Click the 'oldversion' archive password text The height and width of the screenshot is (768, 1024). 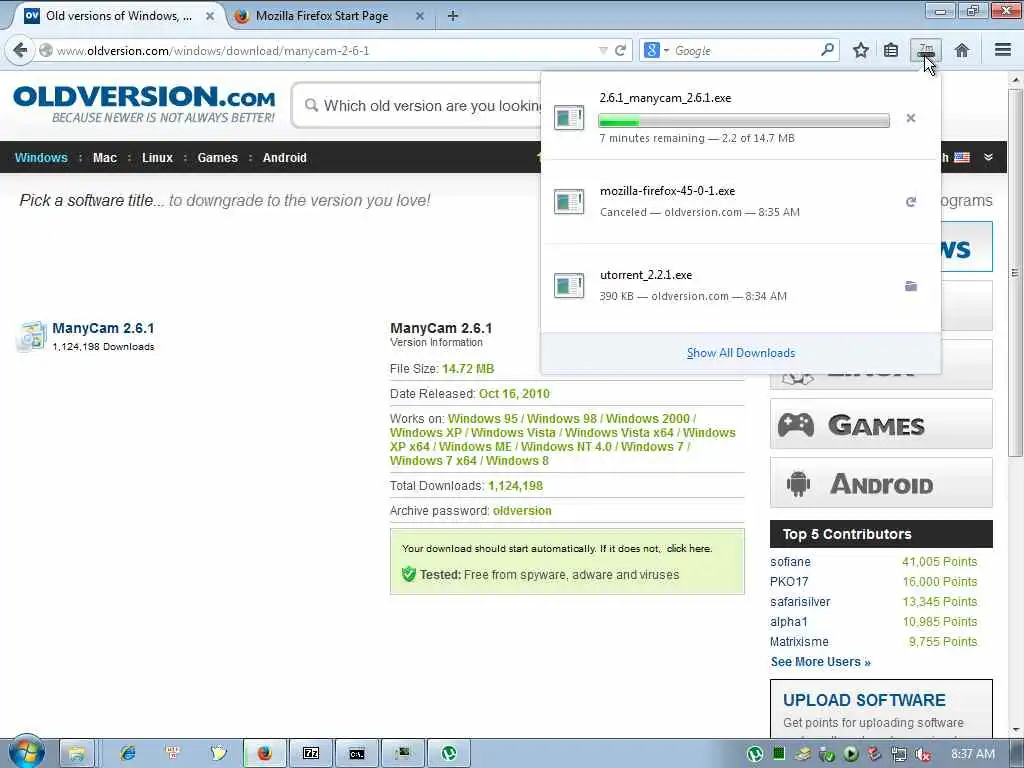coord(522,511)
